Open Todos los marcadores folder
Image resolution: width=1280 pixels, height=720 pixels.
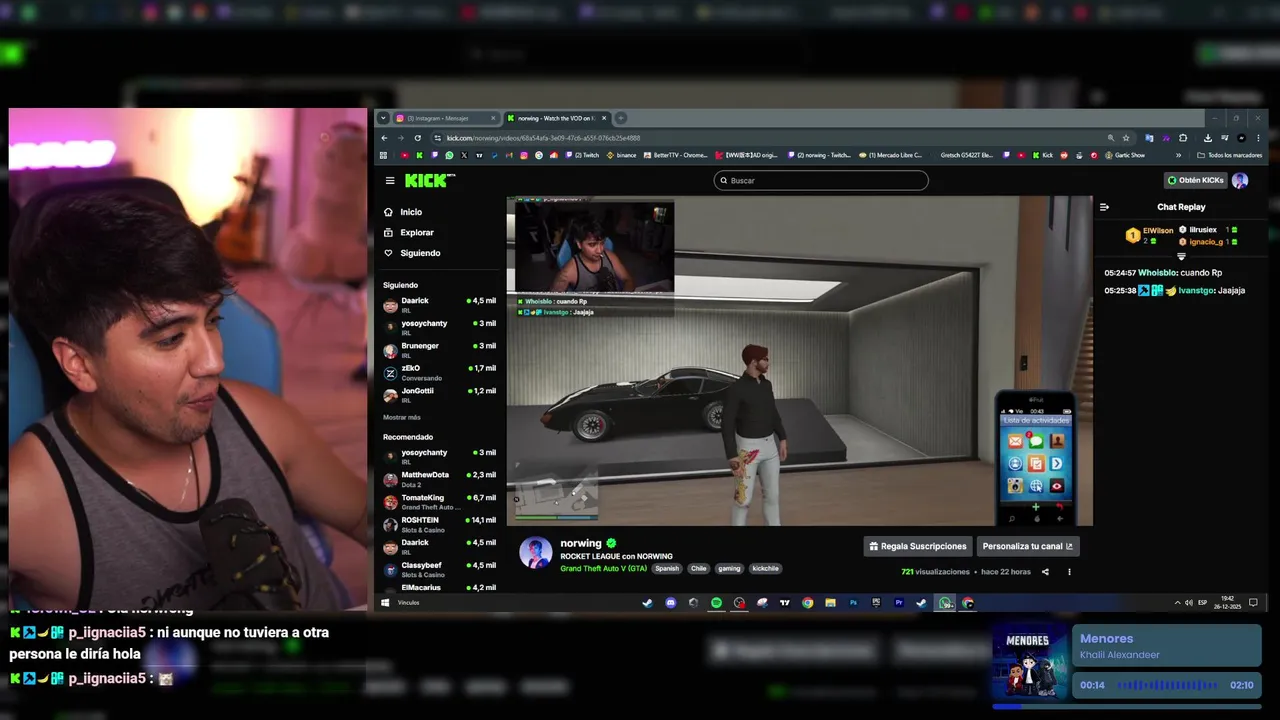click(x=1229, y=155)
